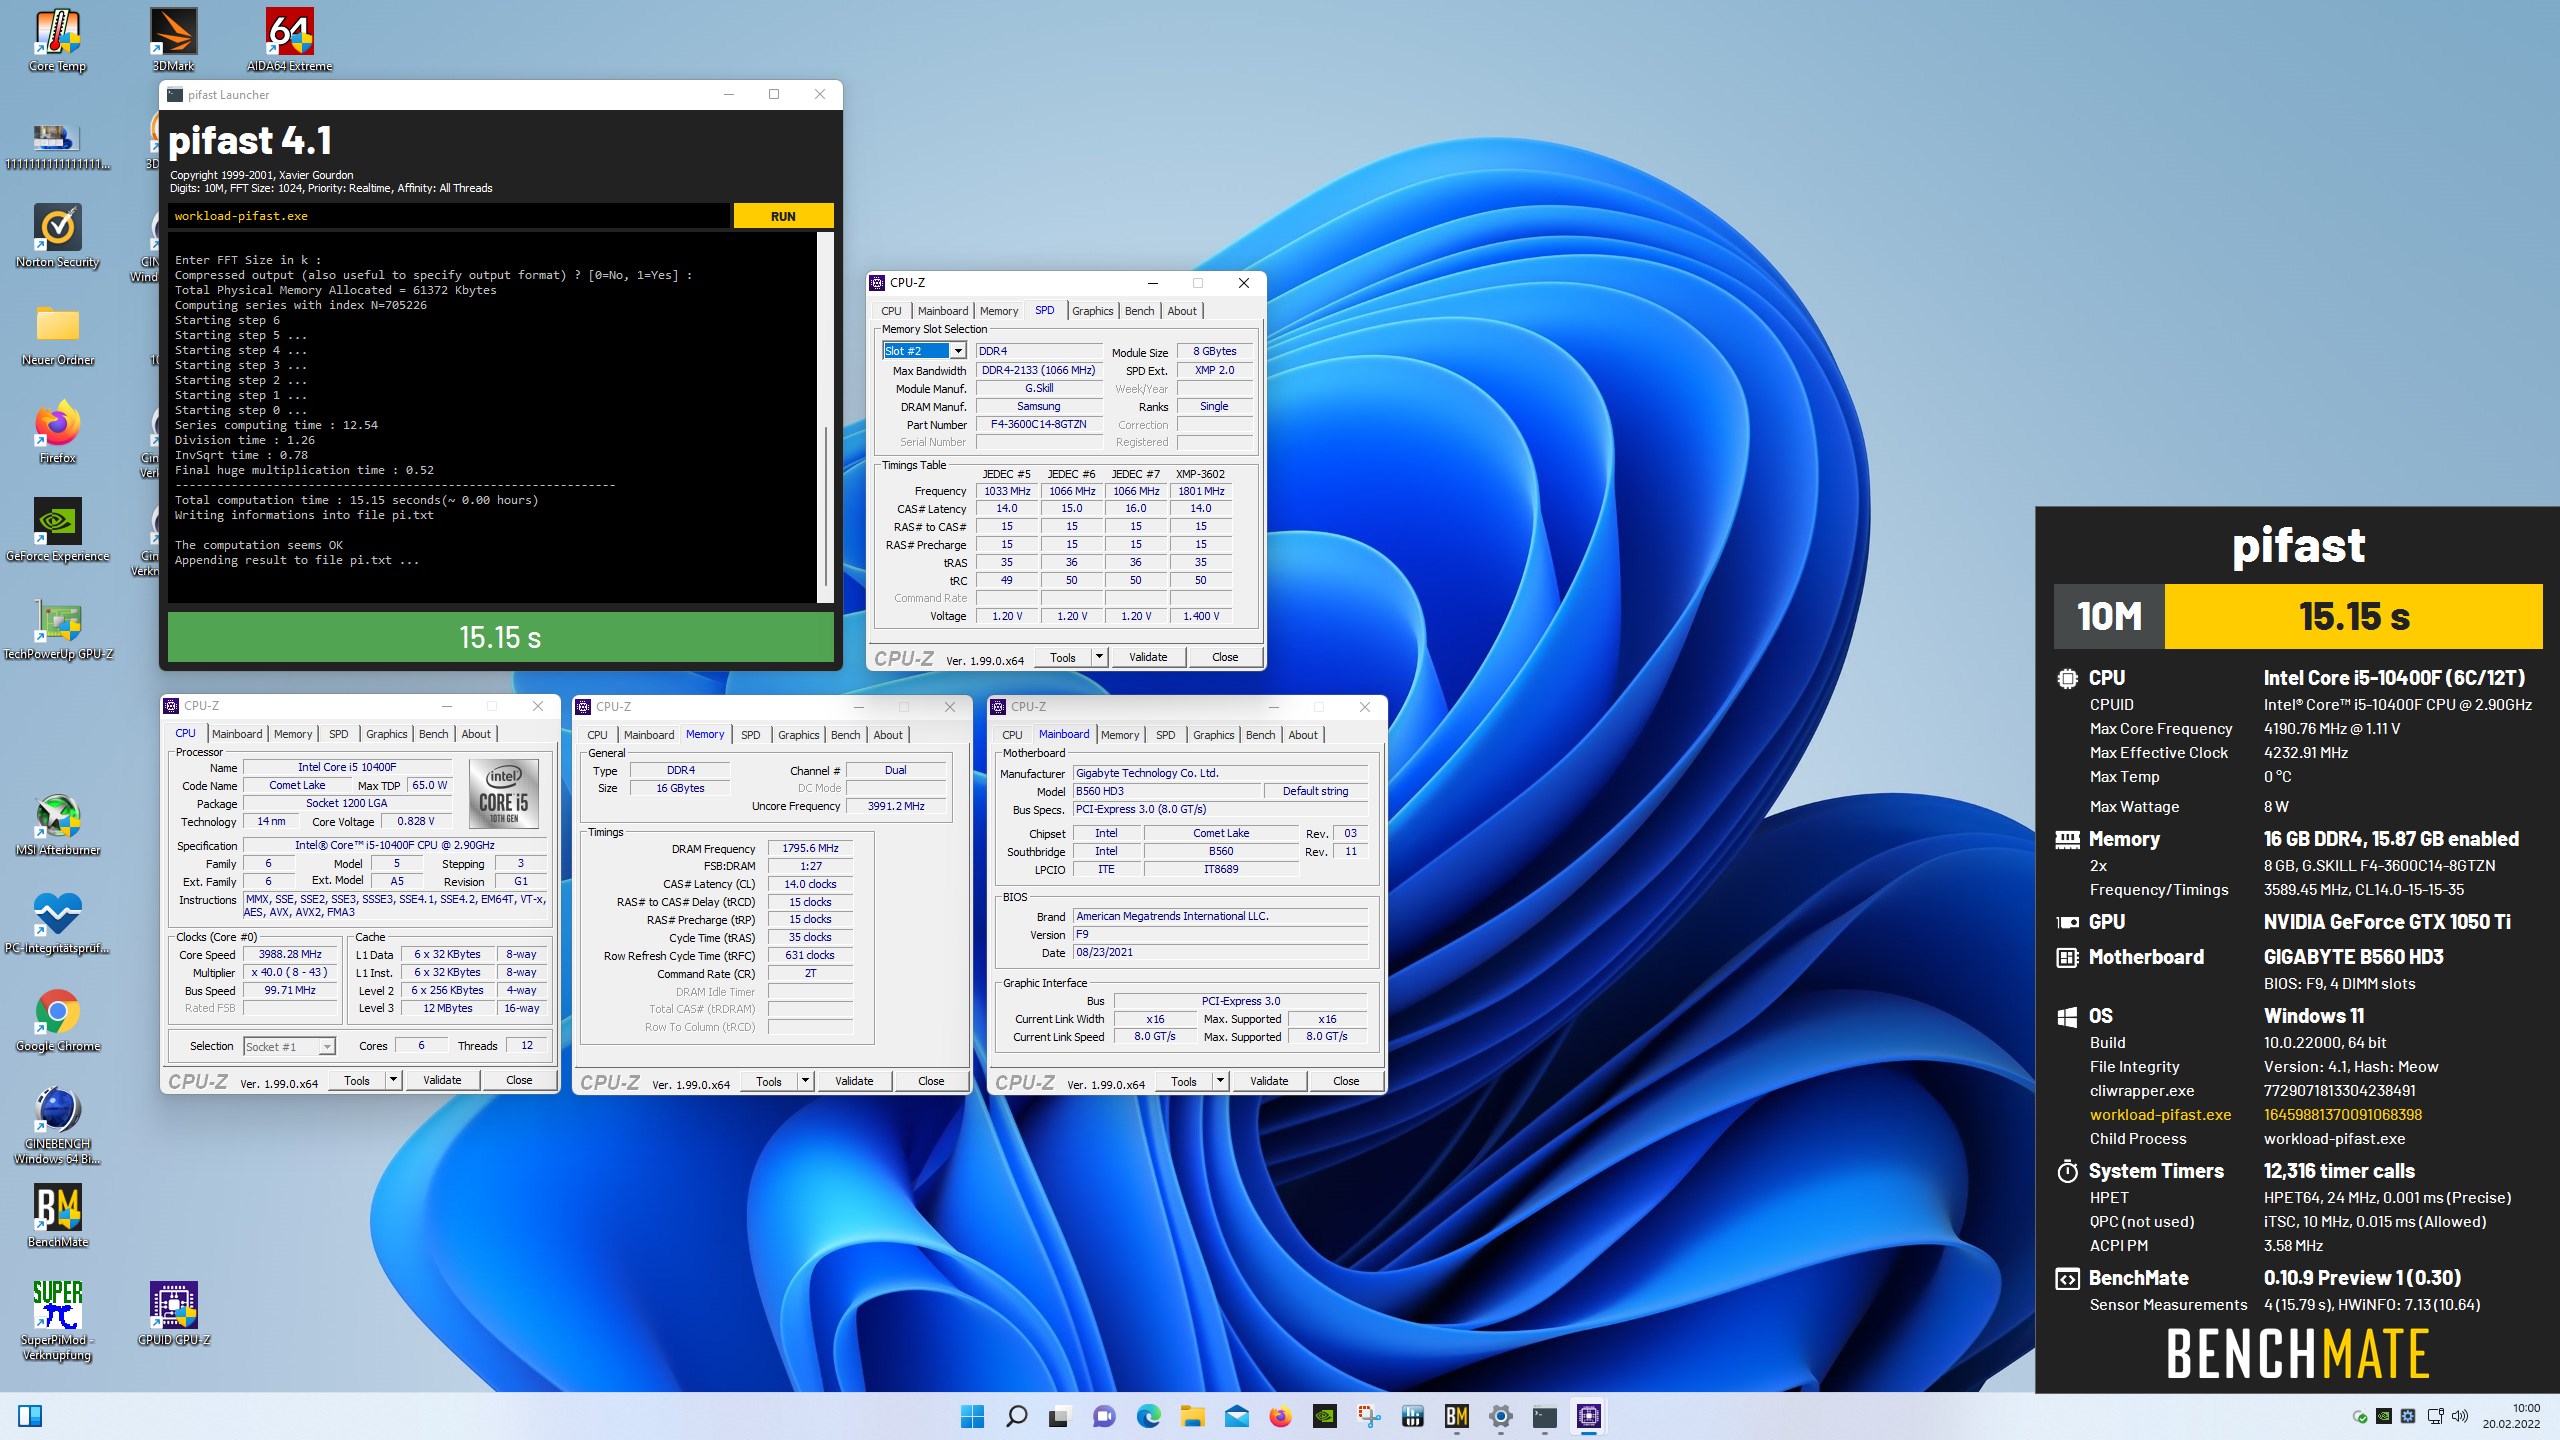Open GeForce Experience desktop shortcut
This screenshot has height=1440, width=2560.
pos(58,530)
